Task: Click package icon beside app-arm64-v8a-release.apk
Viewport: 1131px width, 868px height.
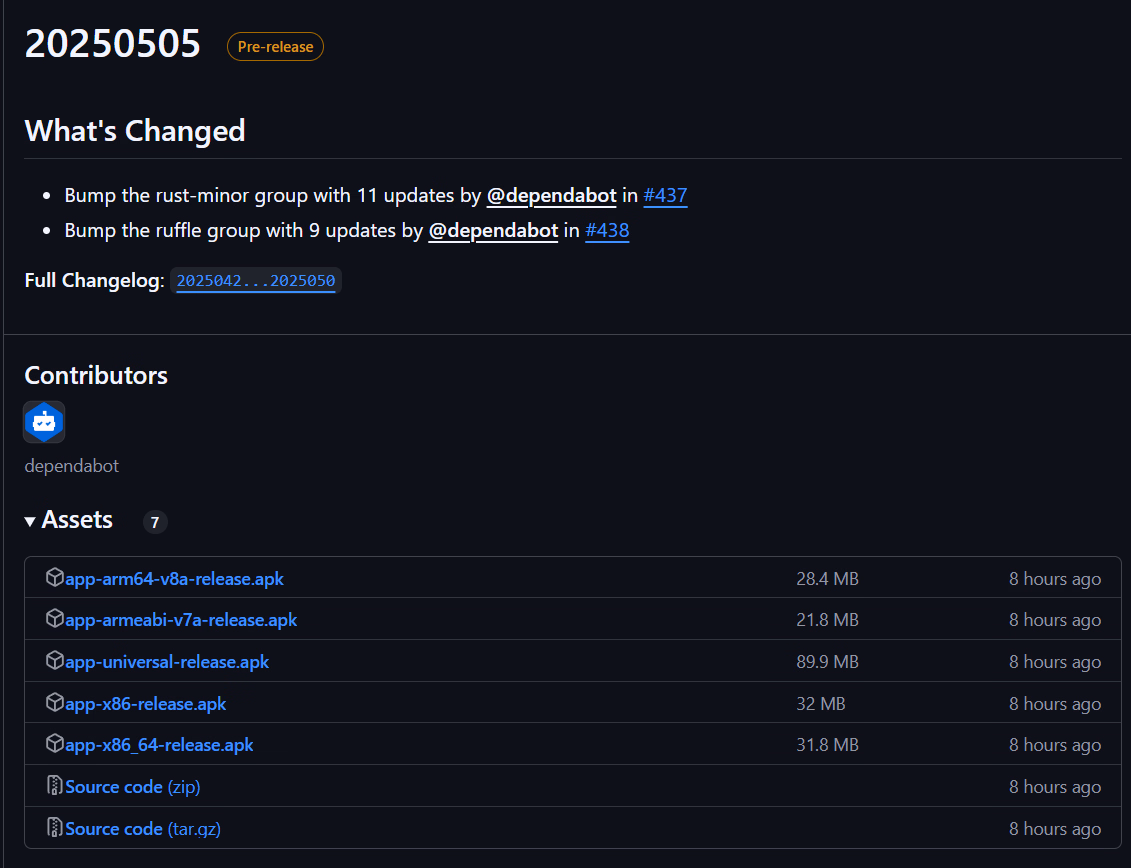Action: (x=55, y=578)
